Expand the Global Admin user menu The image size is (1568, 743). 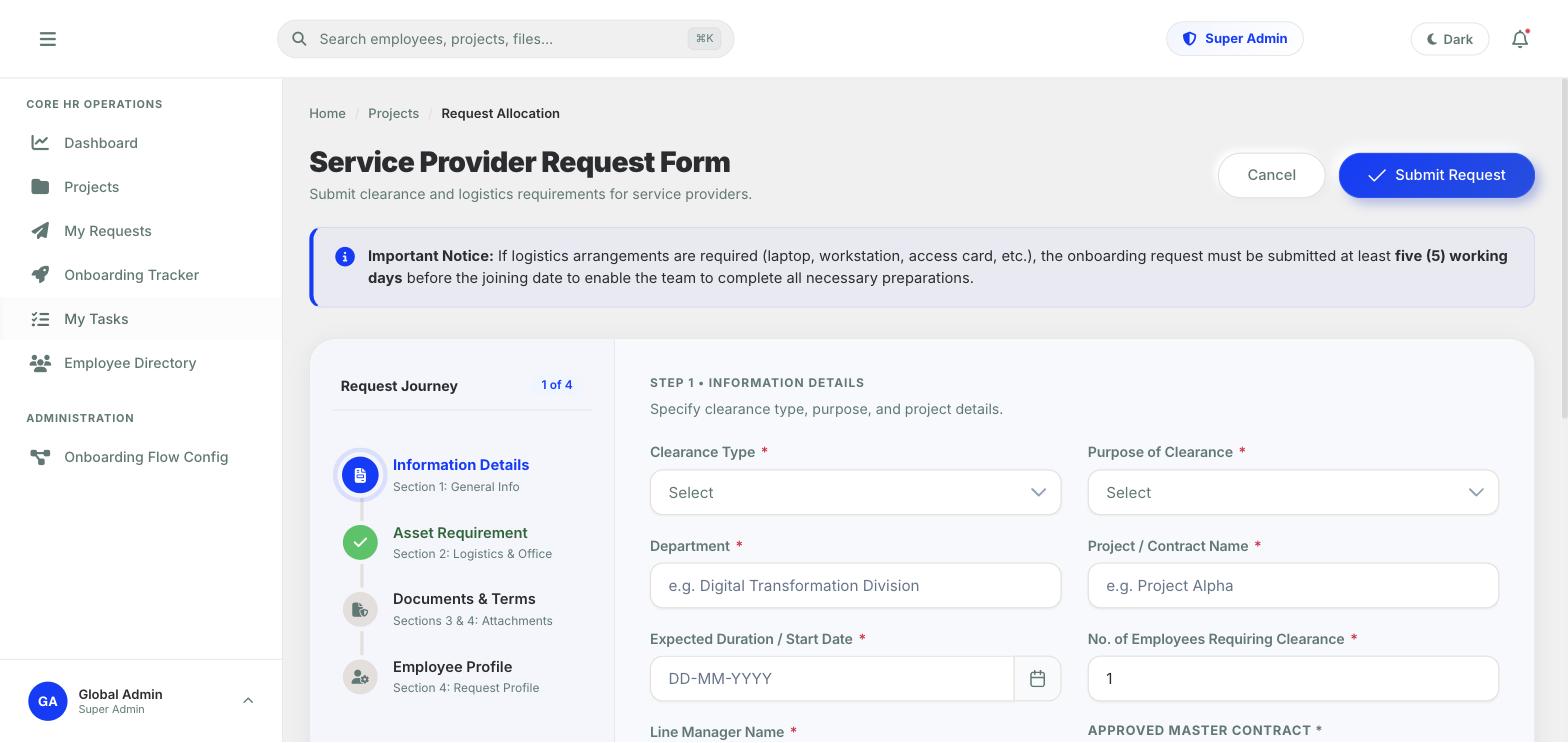pos(141,701)
